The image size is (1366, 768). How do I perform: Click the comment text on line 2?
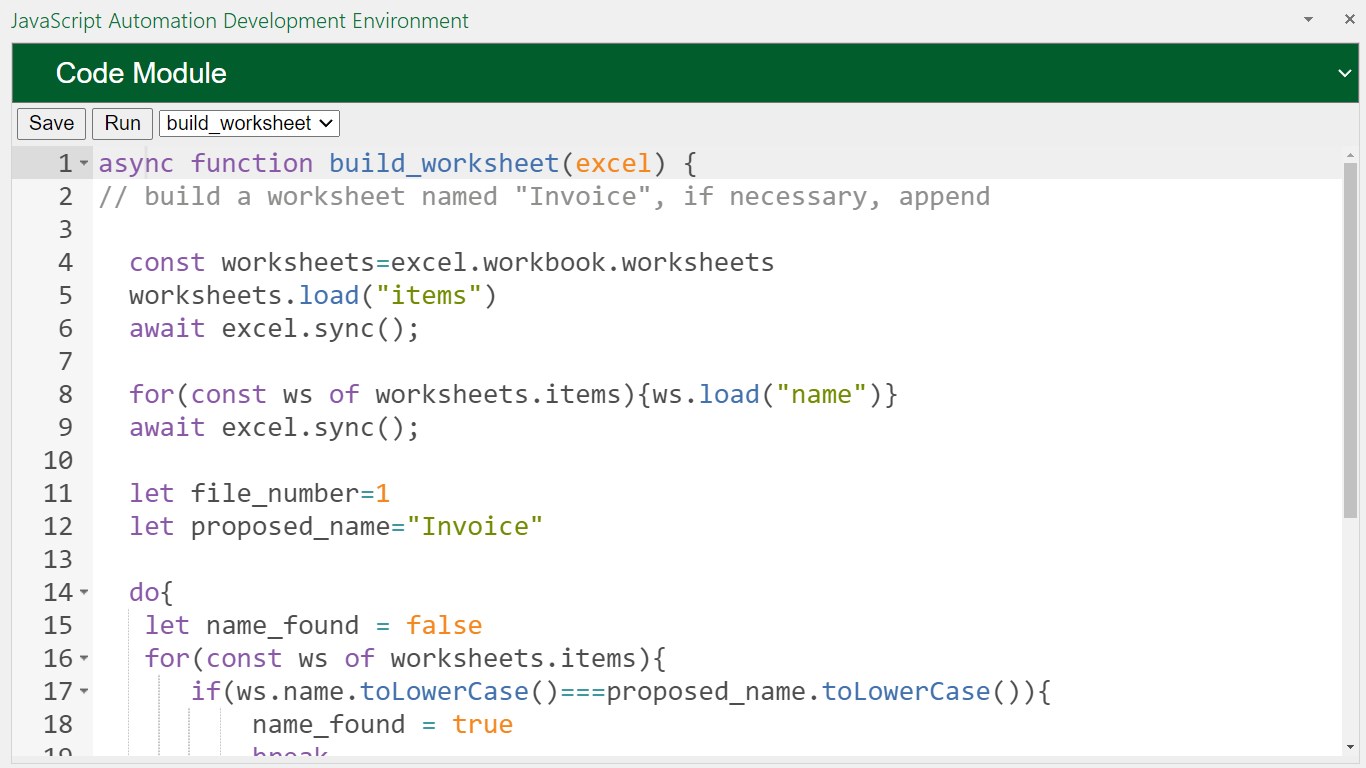tap(544, 196)
